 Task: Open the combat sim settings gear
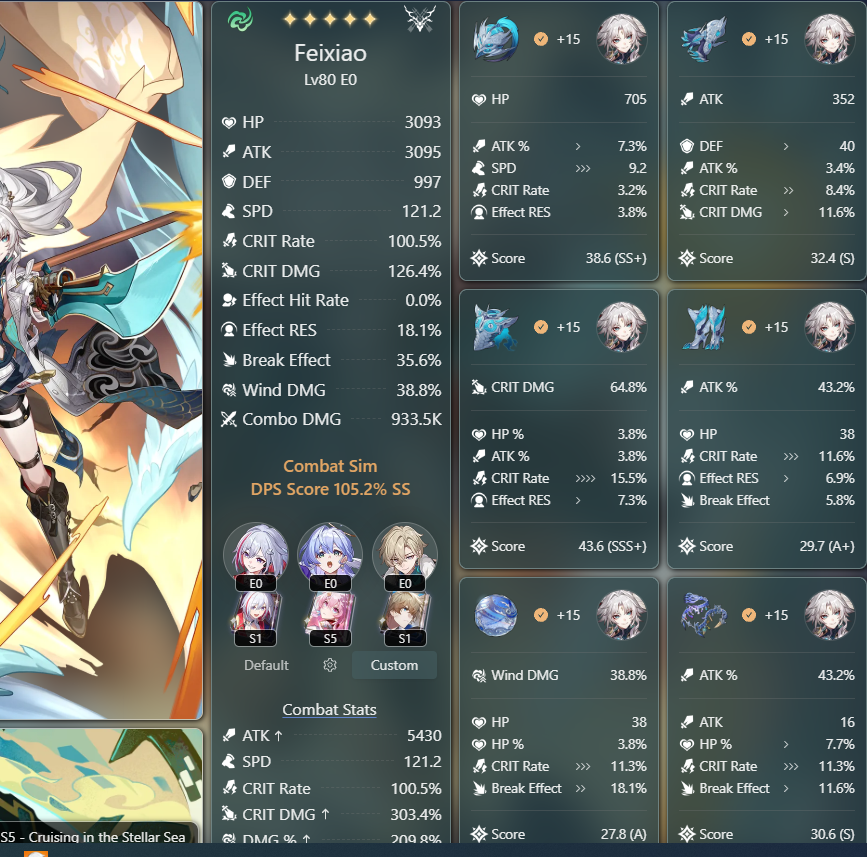click(330, 665)
